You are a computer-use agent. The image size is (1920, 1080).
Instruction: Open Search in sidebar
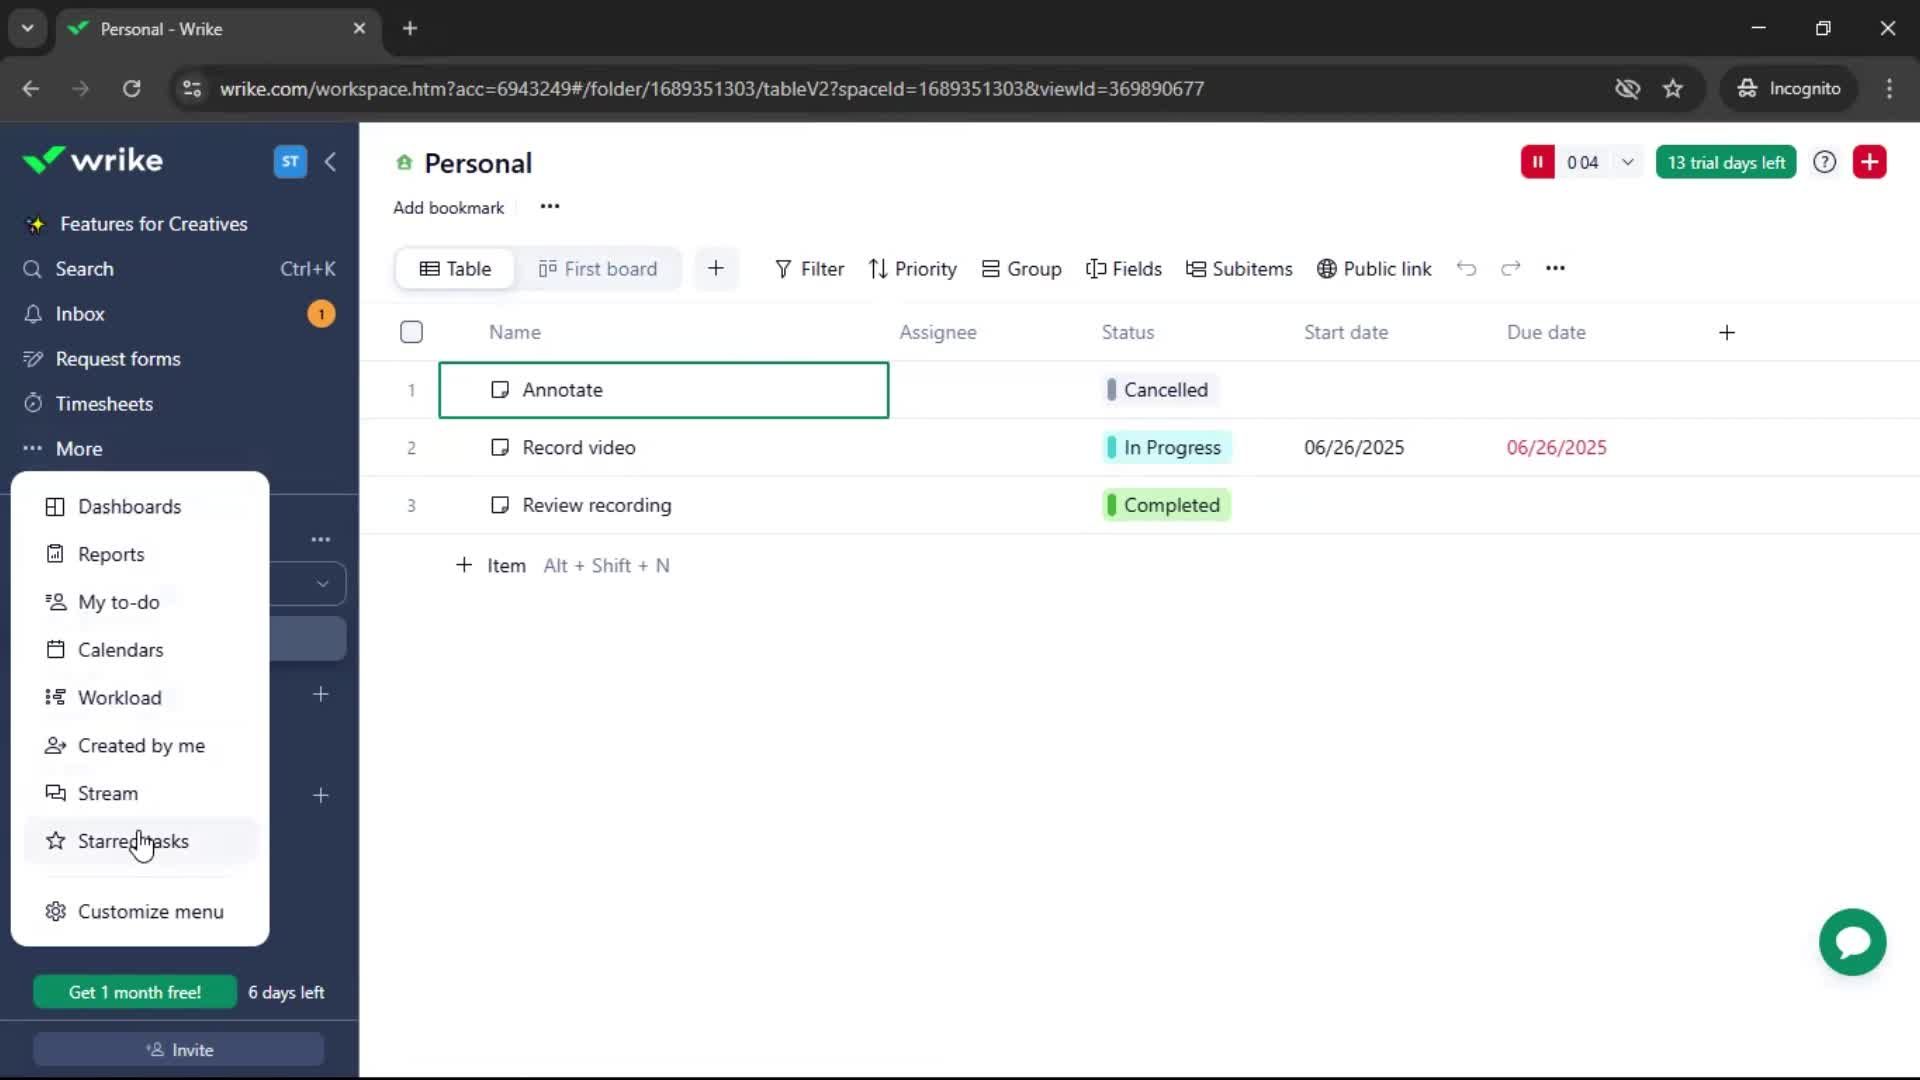(84, 269)
